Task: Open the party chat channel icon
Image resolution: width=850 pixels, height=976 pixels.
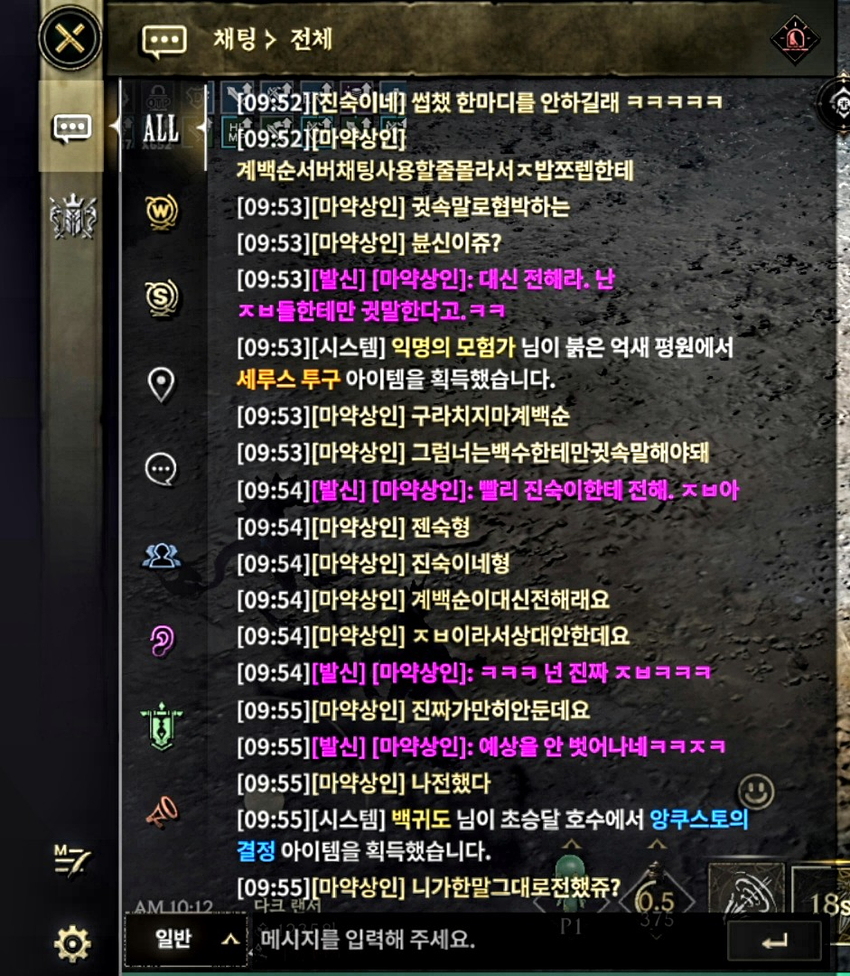Action: (161, 556)
